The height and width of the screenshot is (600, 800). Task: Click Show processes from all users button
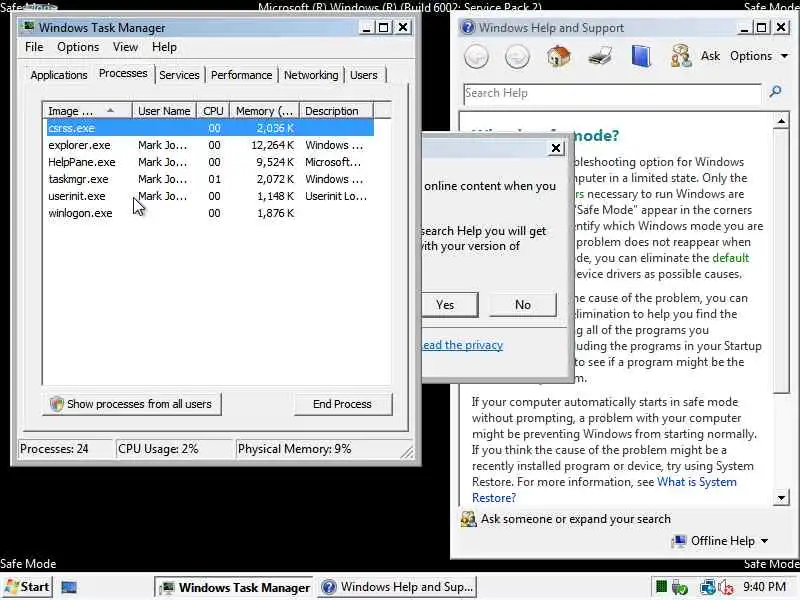tap(132, 404)
